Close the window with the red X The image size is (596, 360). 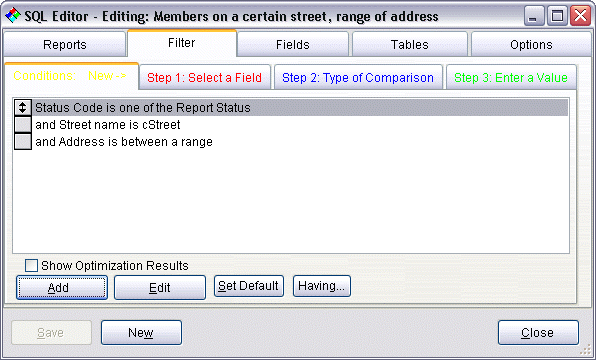click(x=580, y=16)
